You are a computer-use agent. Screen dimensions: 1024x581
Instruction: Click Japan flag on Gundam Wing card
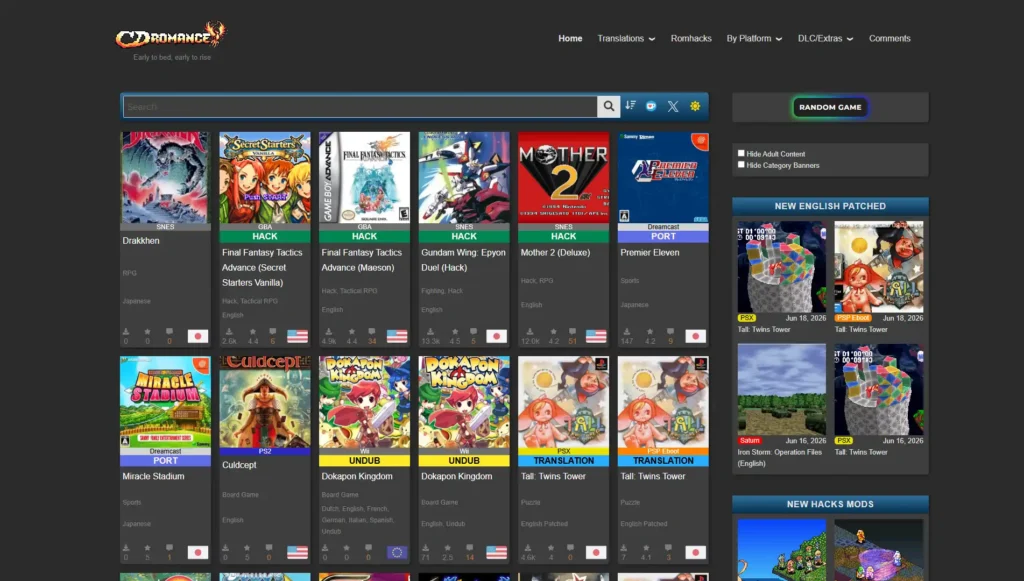(496, 336)
